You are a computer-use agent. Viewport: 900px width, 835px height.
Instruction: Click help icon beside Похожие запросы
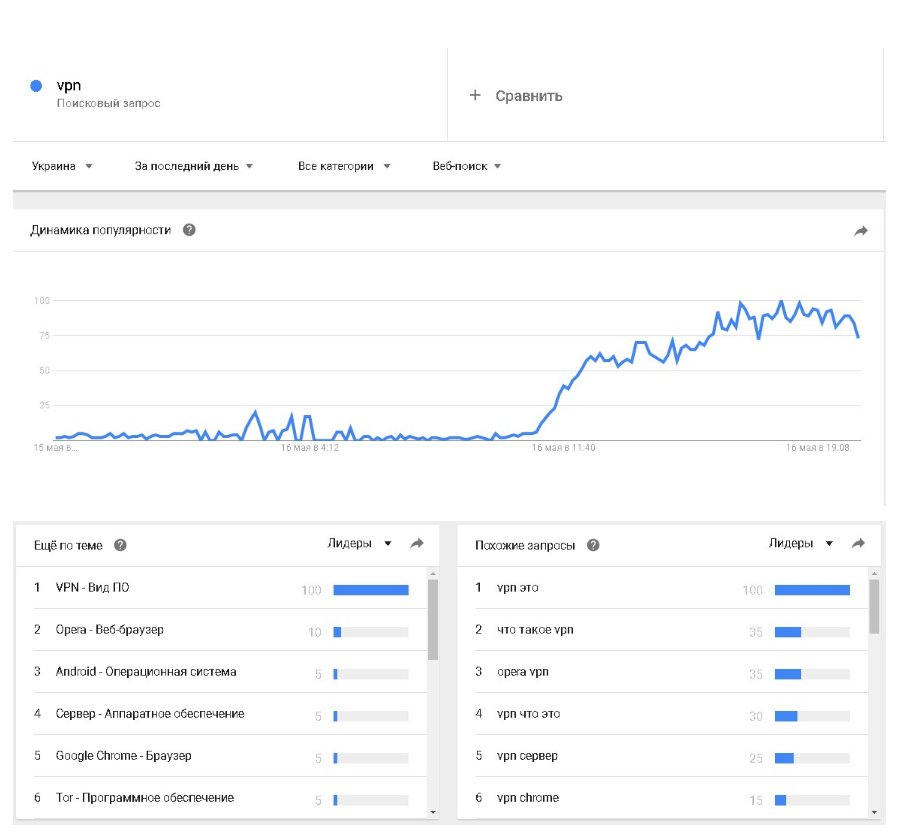coord(593,545)
